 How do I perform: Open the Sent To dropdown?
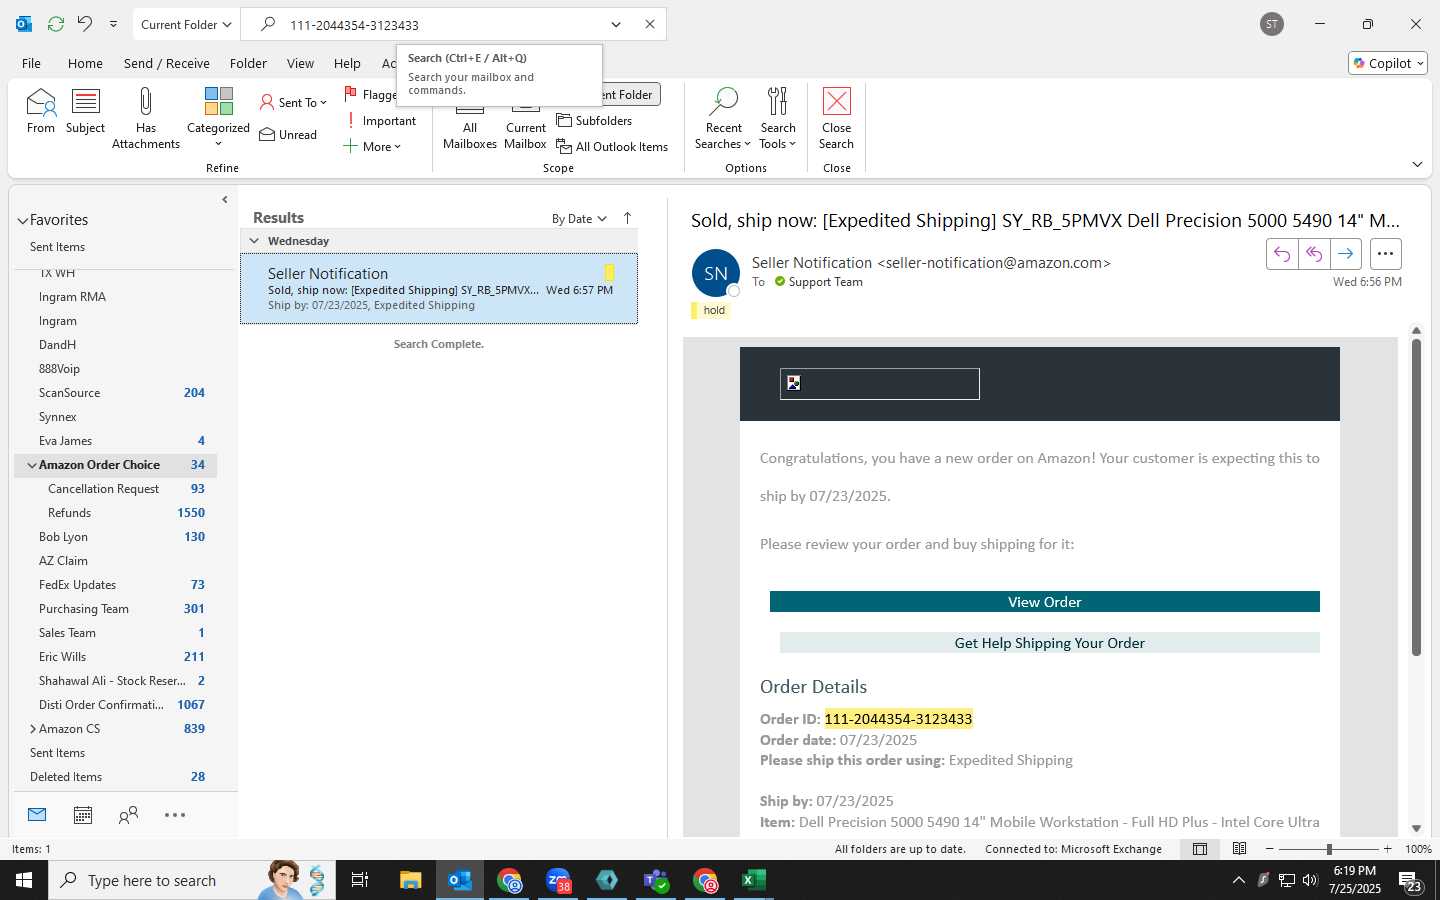tap(293, 102)
